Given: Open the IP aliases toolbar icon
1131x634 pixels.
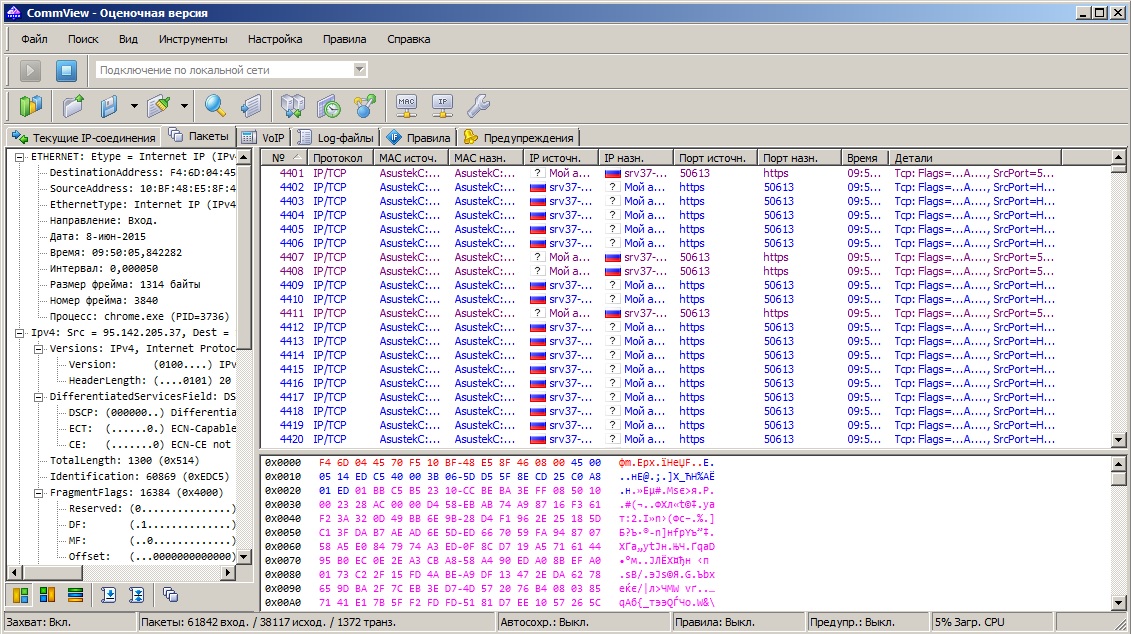Looking at the screenshot, I should pos(442,105).
